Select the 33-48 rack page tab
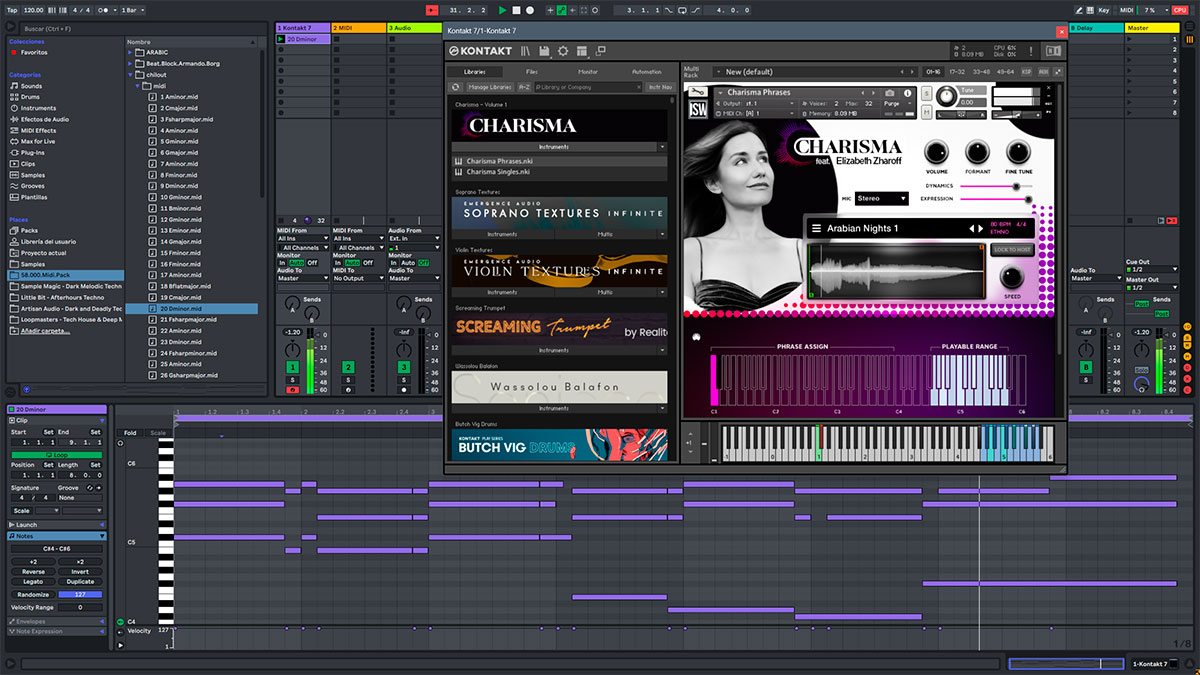 (x=981, y=72)
